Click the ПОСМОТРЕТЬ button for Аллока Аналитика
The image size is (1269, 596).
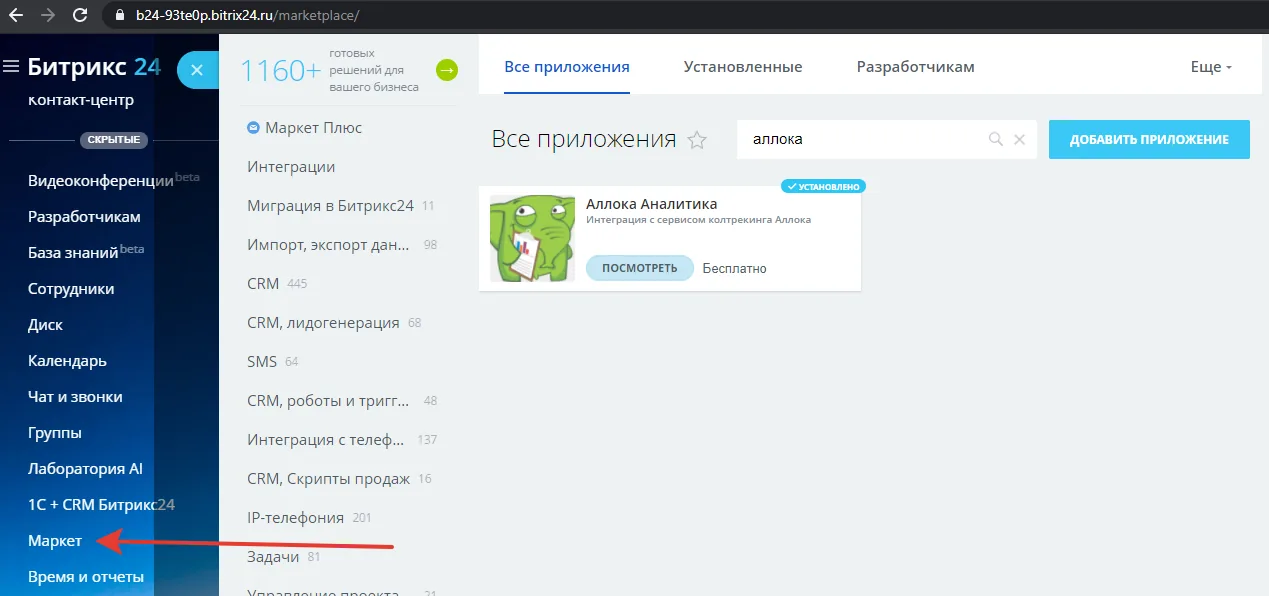click(x=640, y=268)
